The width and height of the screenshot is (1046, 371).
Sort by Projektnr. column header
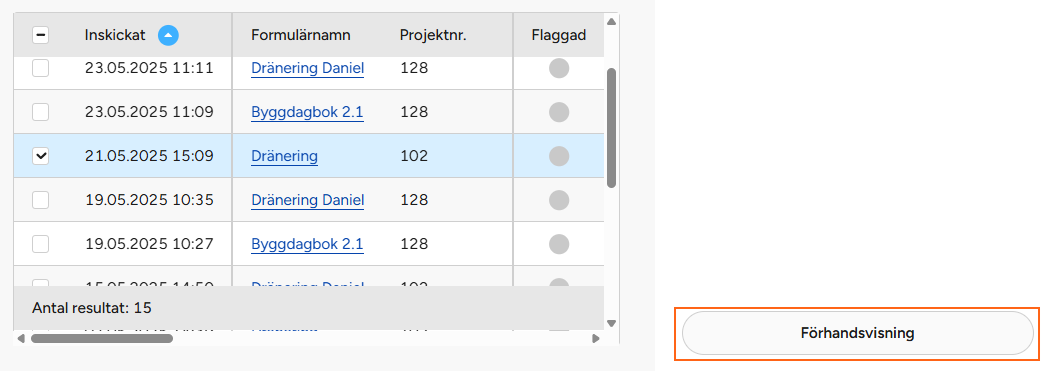point(433,35)
